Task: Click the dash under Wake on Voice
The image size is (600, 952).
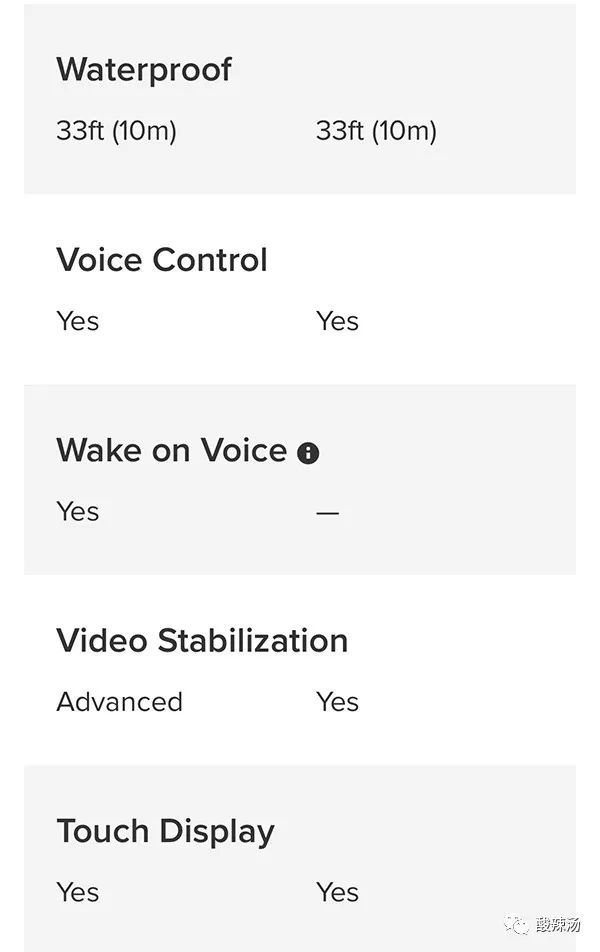Action: tap(327, 513)
